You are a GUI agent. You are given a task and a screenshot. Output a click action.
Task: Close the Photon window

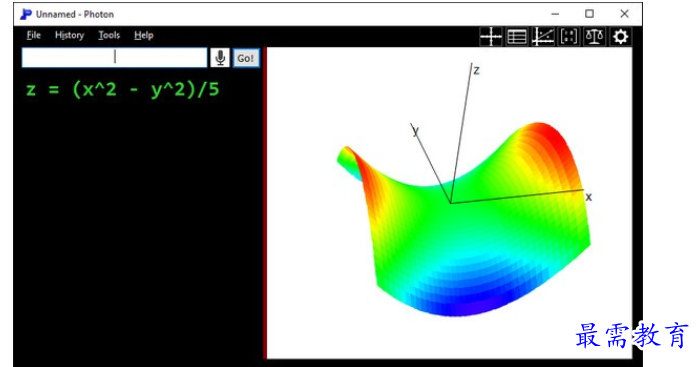pyautogui.click(x=624, y=14)
